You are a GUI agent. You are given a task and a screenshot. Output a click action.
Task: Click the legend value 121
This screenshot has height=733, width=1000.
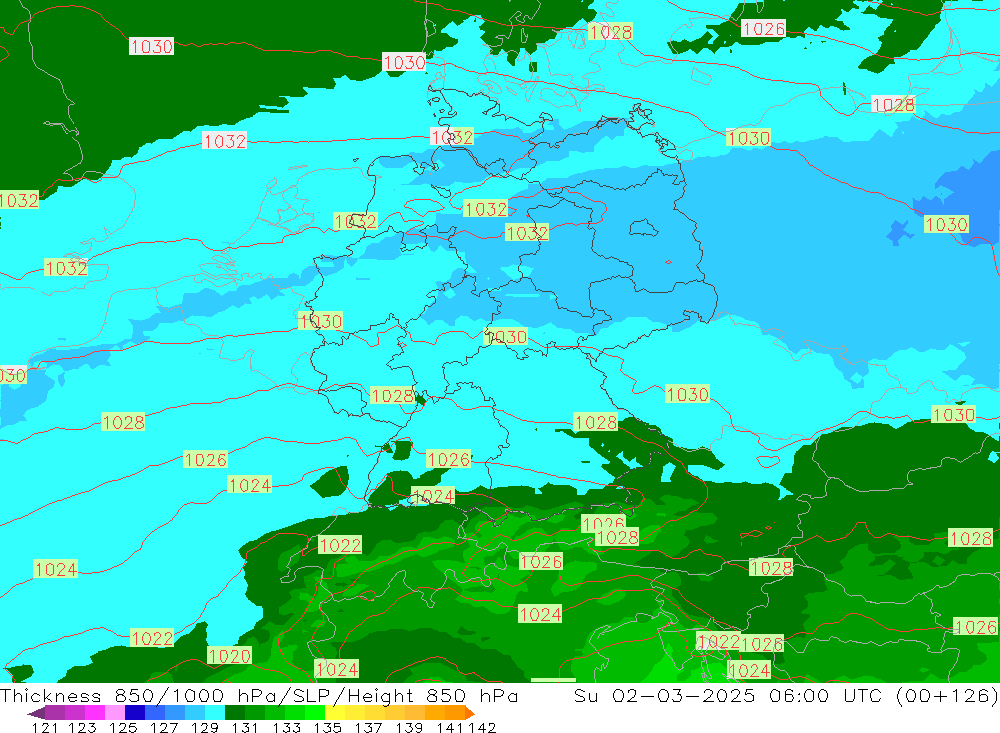[45, 727]
